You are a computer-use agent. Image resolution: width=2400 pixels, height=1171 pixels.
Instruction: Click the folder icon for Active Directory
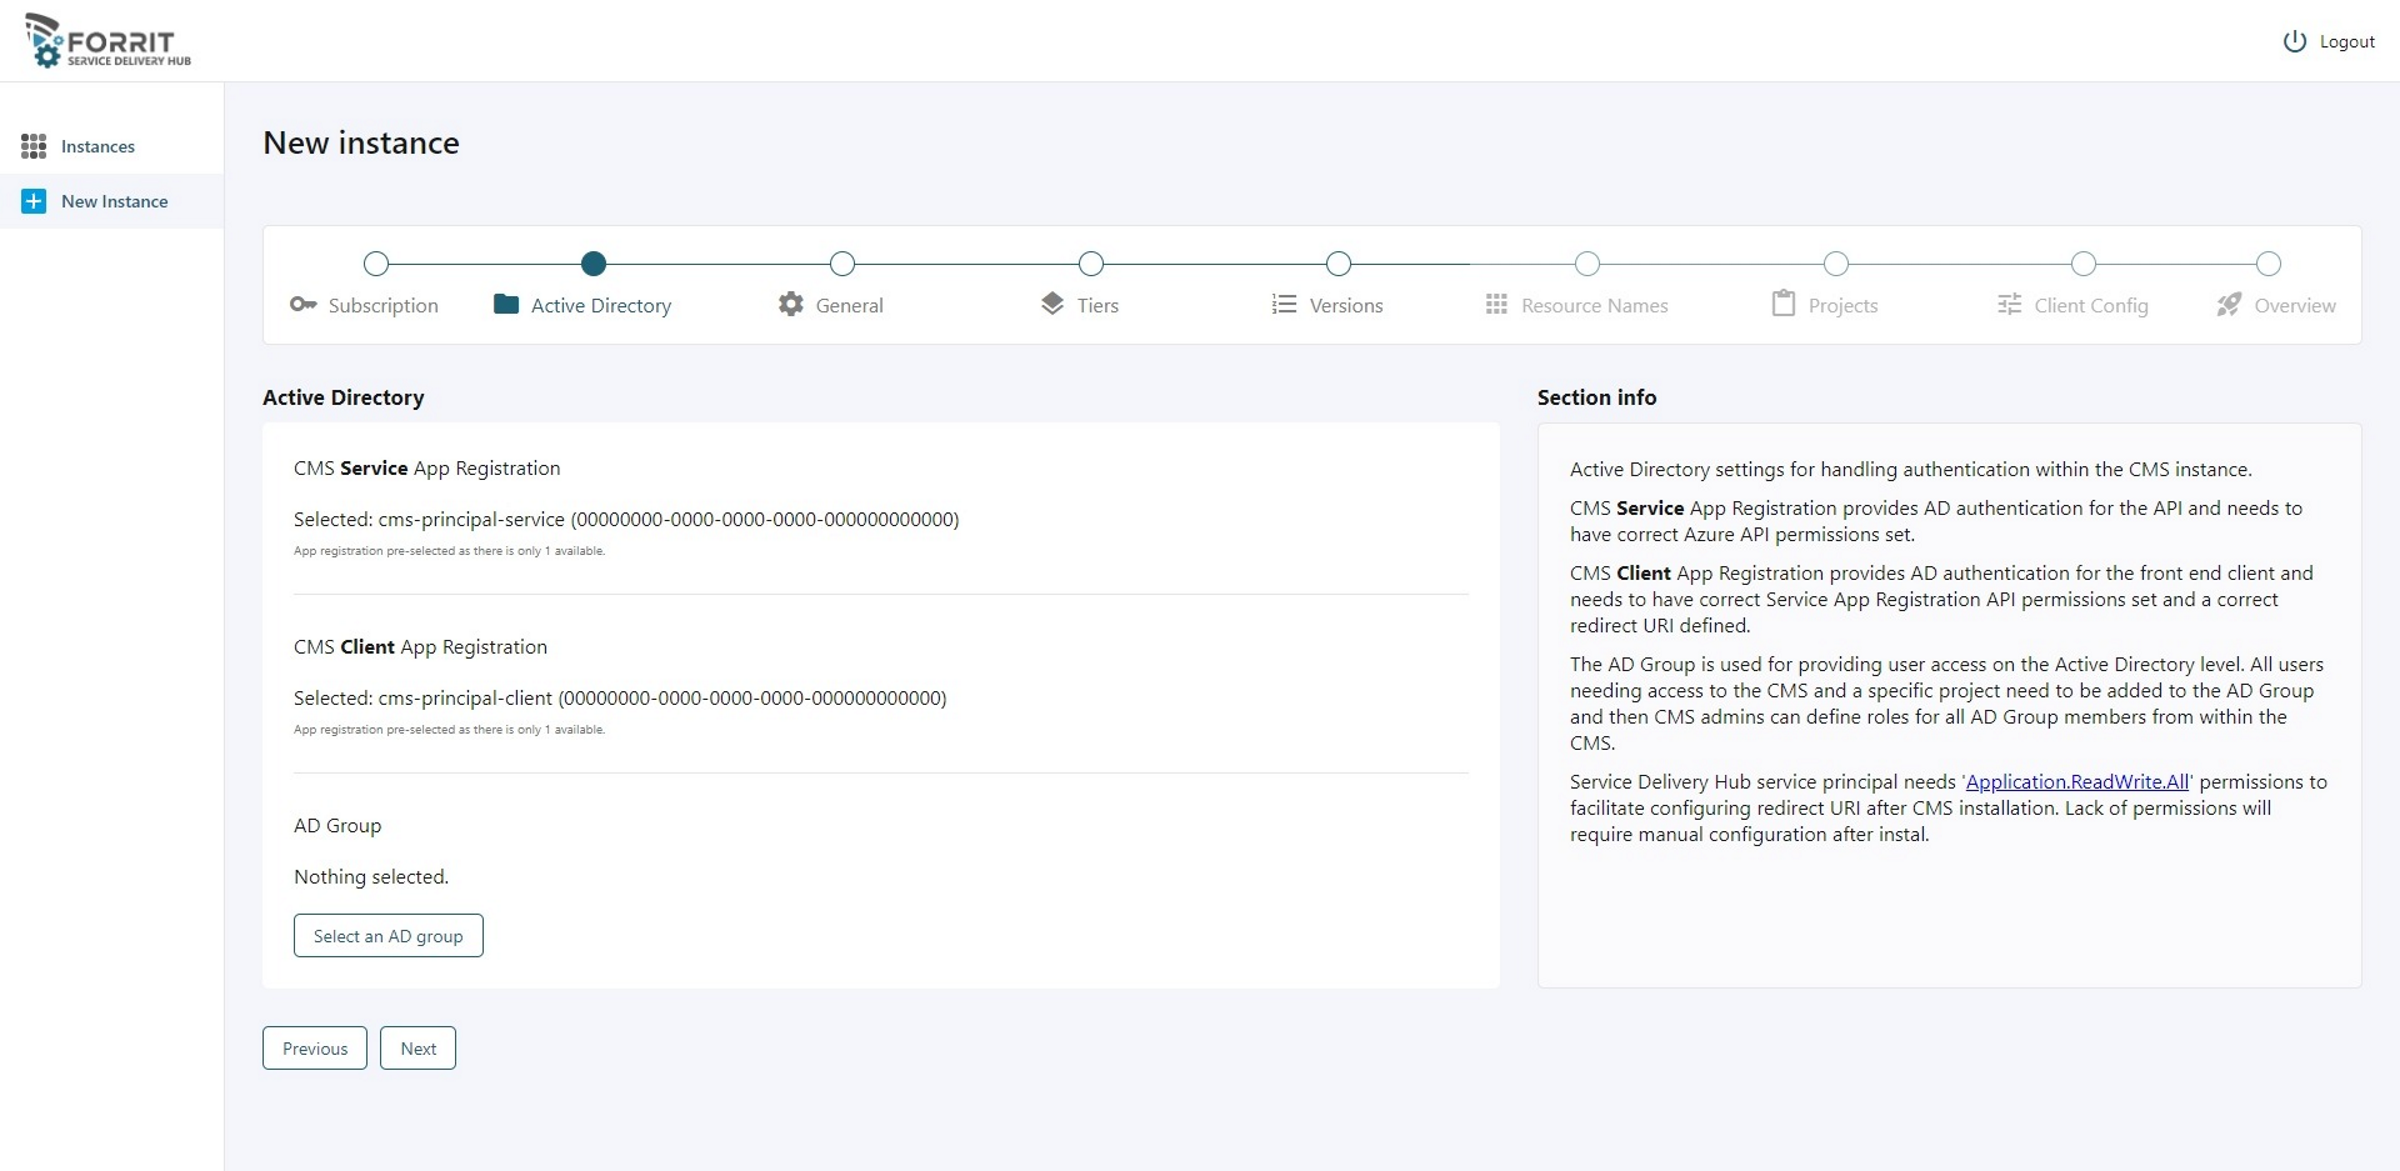pyautogui.click(x=506, y=304)
